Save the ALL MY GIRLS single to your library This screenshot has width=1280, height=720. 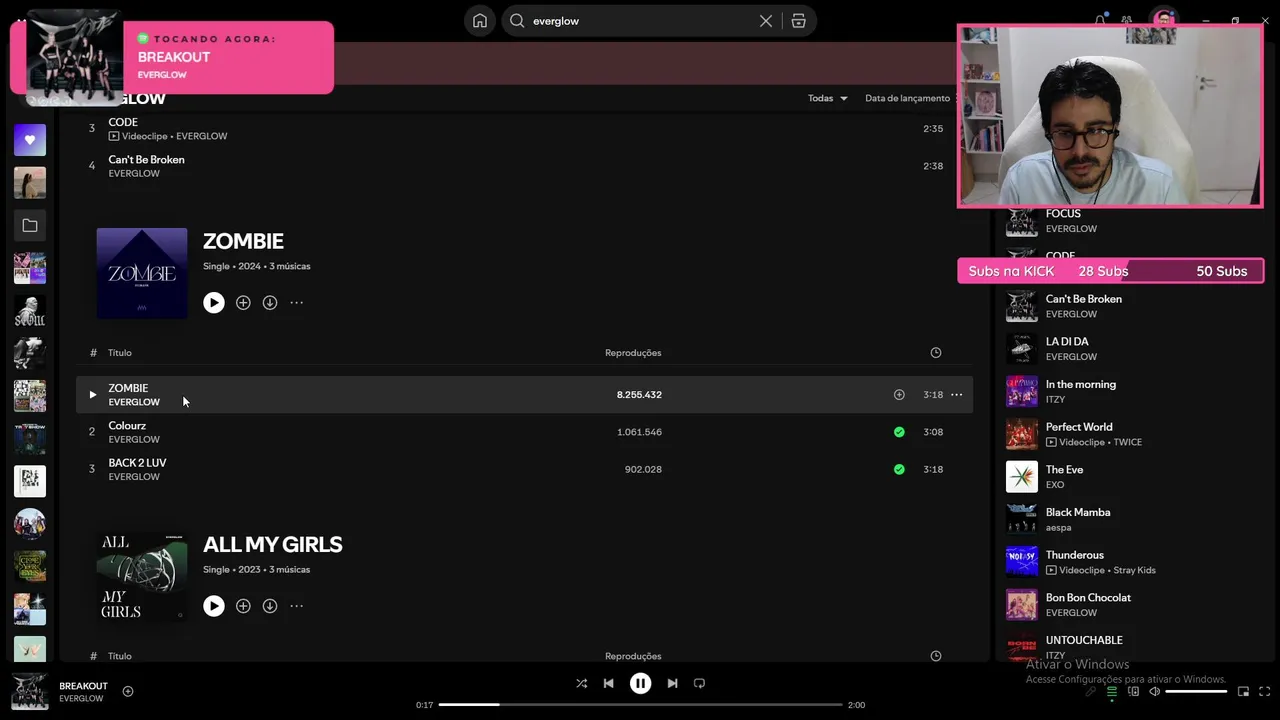[243, 606]
